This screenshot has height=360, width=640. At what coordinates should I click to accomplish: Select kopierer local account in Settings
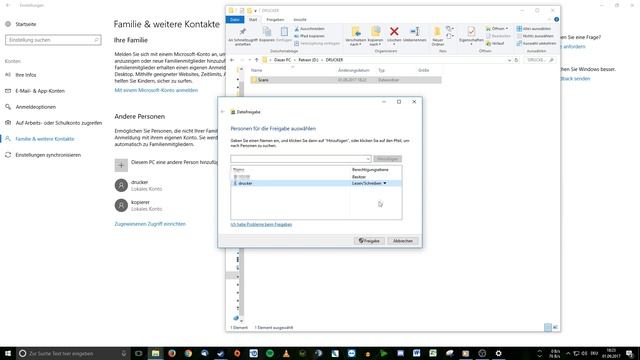pyautogui.click(x=139, y=205)
